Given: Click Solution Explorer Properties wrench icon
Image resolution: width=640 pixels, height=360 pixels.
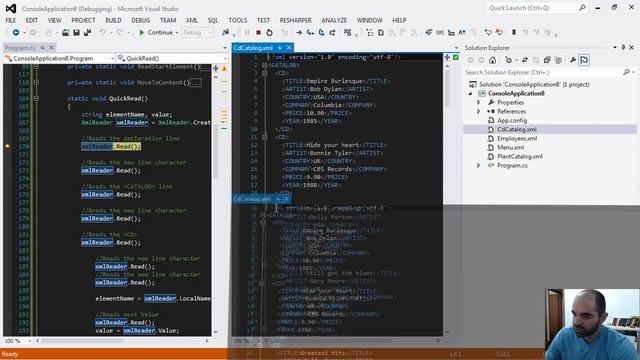Looking at the screenshot, I should [573, 60].
